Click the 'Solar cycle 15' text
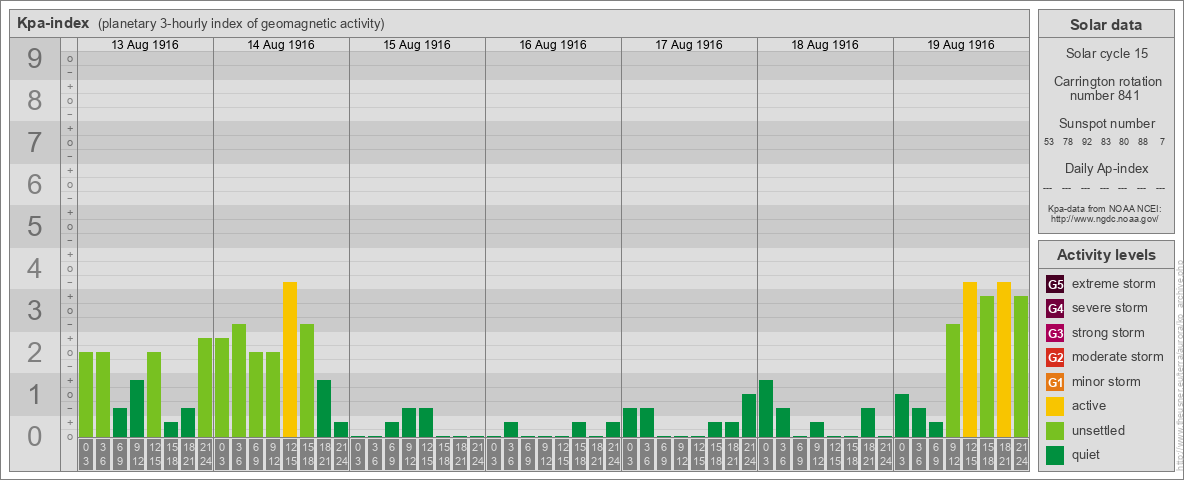Viewport: 1184px width, 480px height. pos(1105,54)
